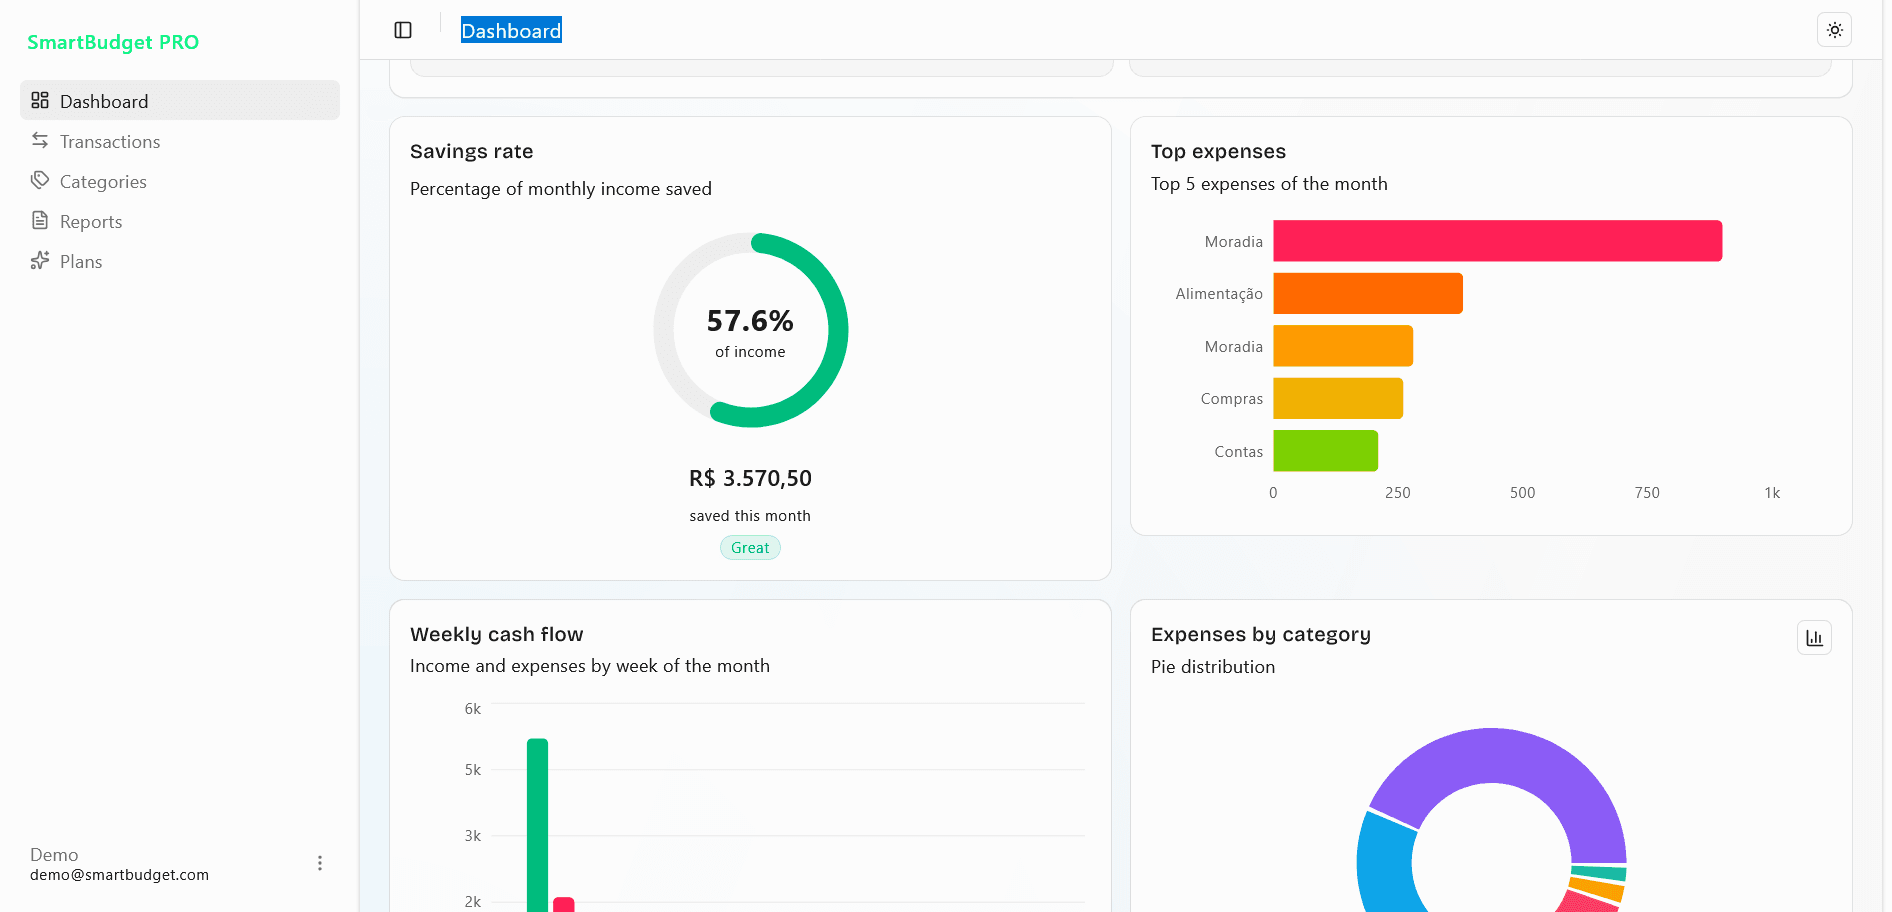This screenshot has width=1892, height=912.
Task: Click the Savings rate card title
Action: click(x=472, y=151)
